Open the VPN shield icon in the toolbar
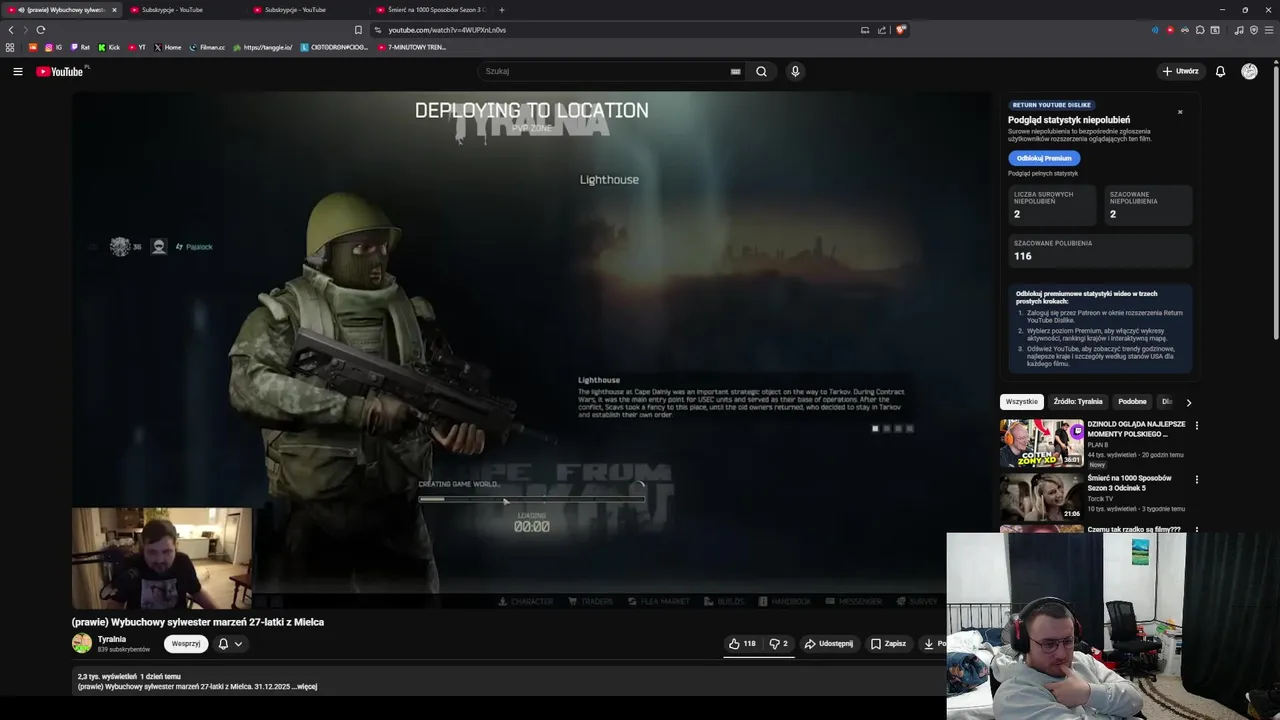Image resolution: width=1280 pixels, height=720 pixels. click(x=1254, y=30)
